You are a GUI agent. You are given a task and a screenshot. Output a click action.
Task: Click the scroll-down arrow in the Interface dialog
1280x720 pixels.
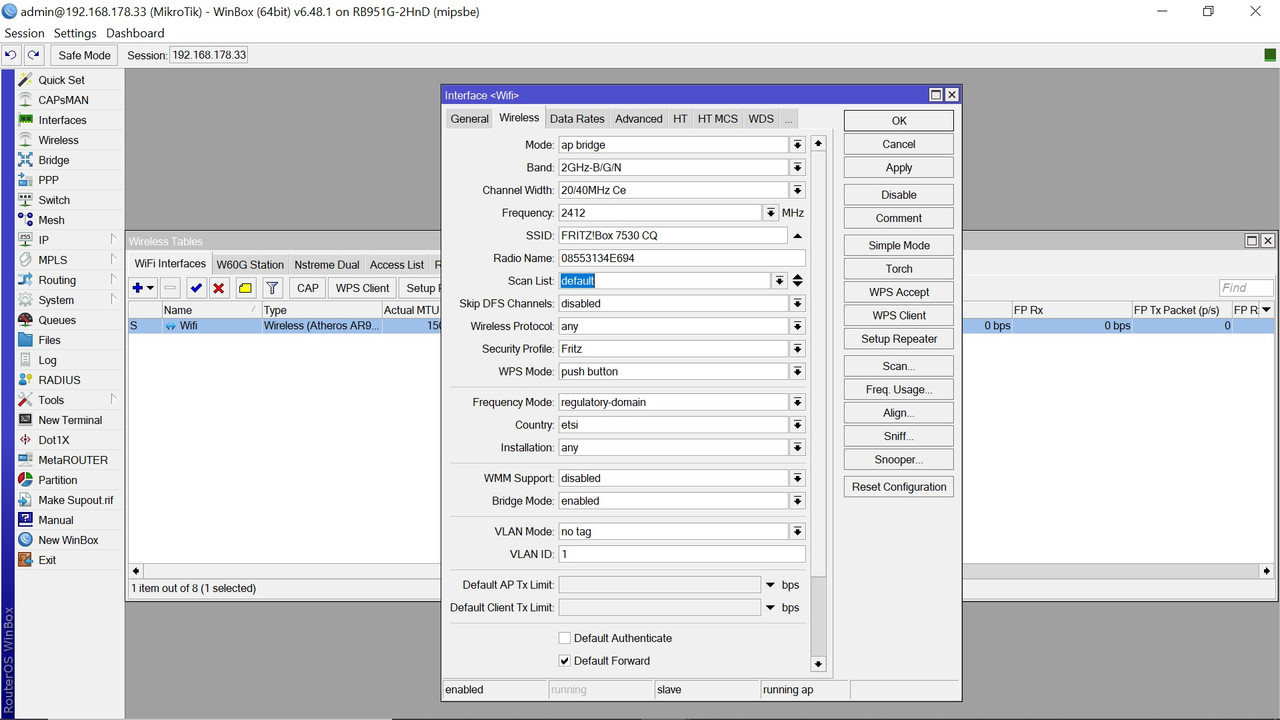point(818,664)
